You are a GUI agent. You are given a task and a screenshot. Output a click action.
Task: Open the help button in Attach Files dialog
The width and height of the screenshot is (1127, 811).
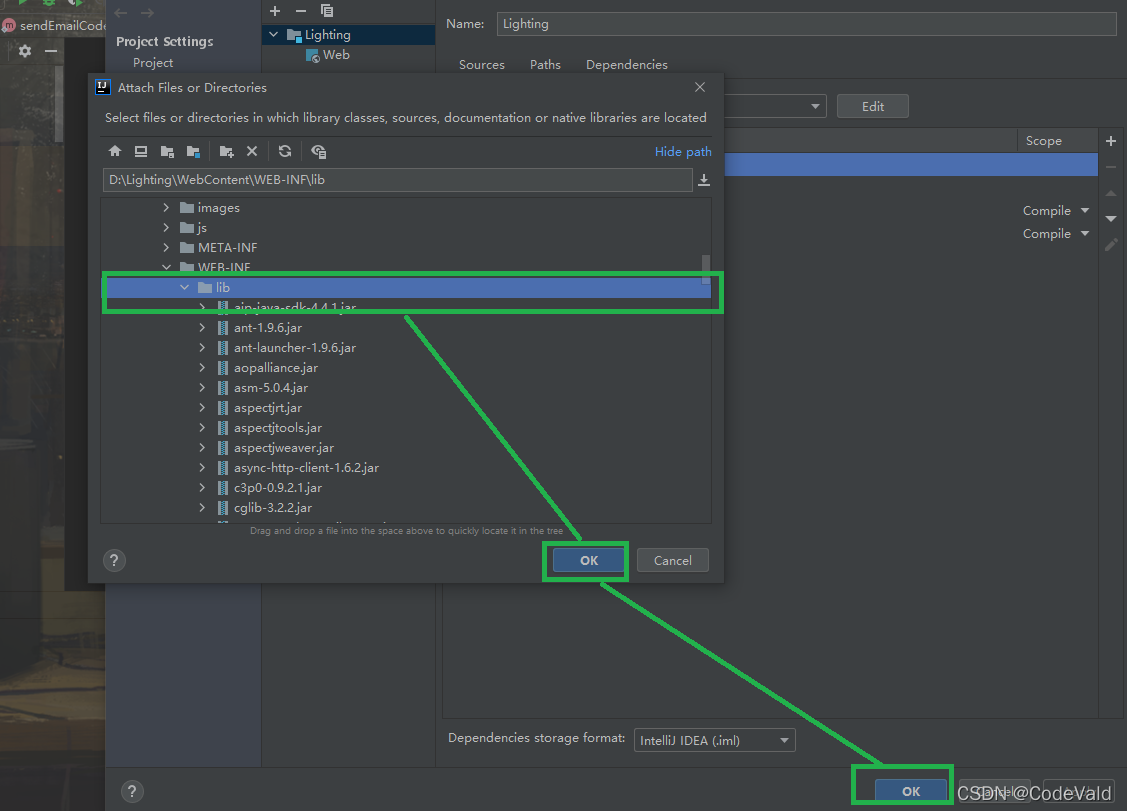[x=114, y=560]
